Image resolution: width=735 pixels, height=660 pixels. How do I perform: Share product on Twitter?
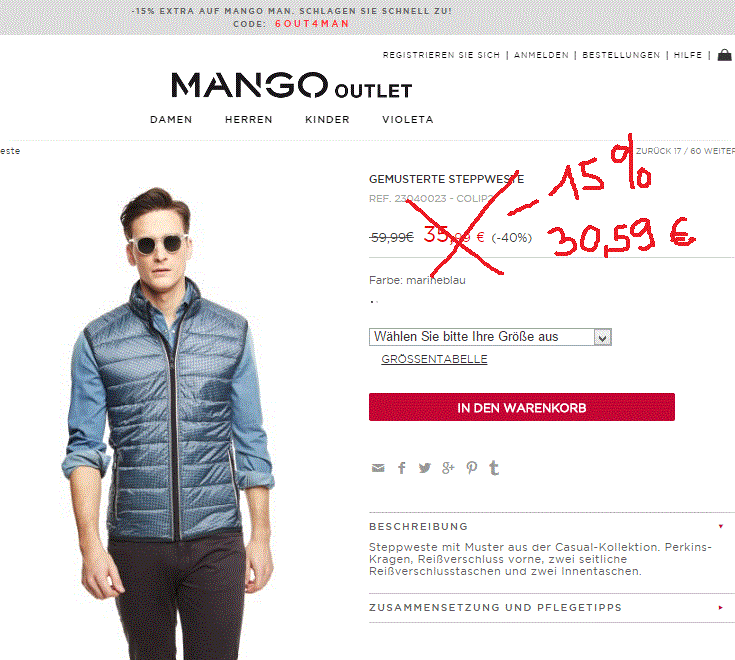(425, 468)
